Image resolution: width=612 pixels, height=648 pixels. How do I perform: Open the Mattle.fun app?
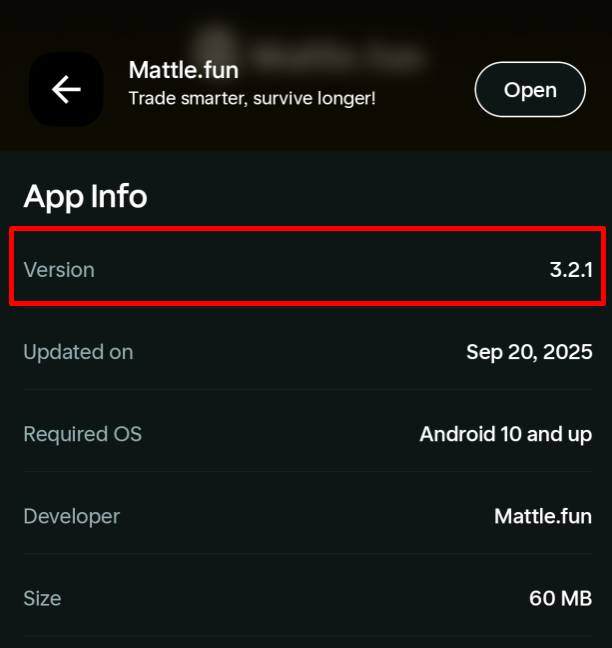530,89
